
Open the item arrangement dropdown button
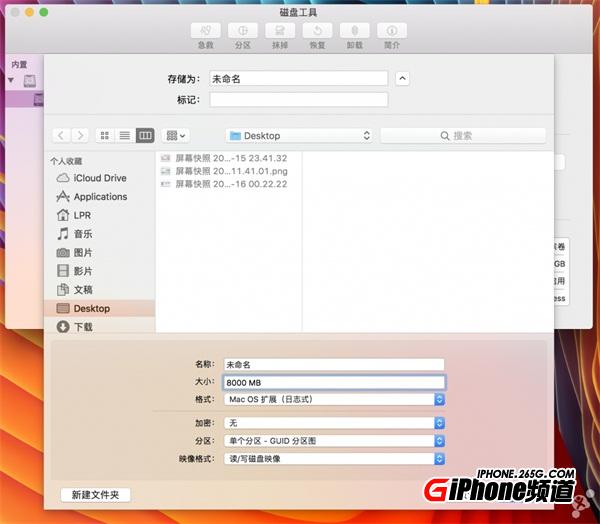click(176, 135)
